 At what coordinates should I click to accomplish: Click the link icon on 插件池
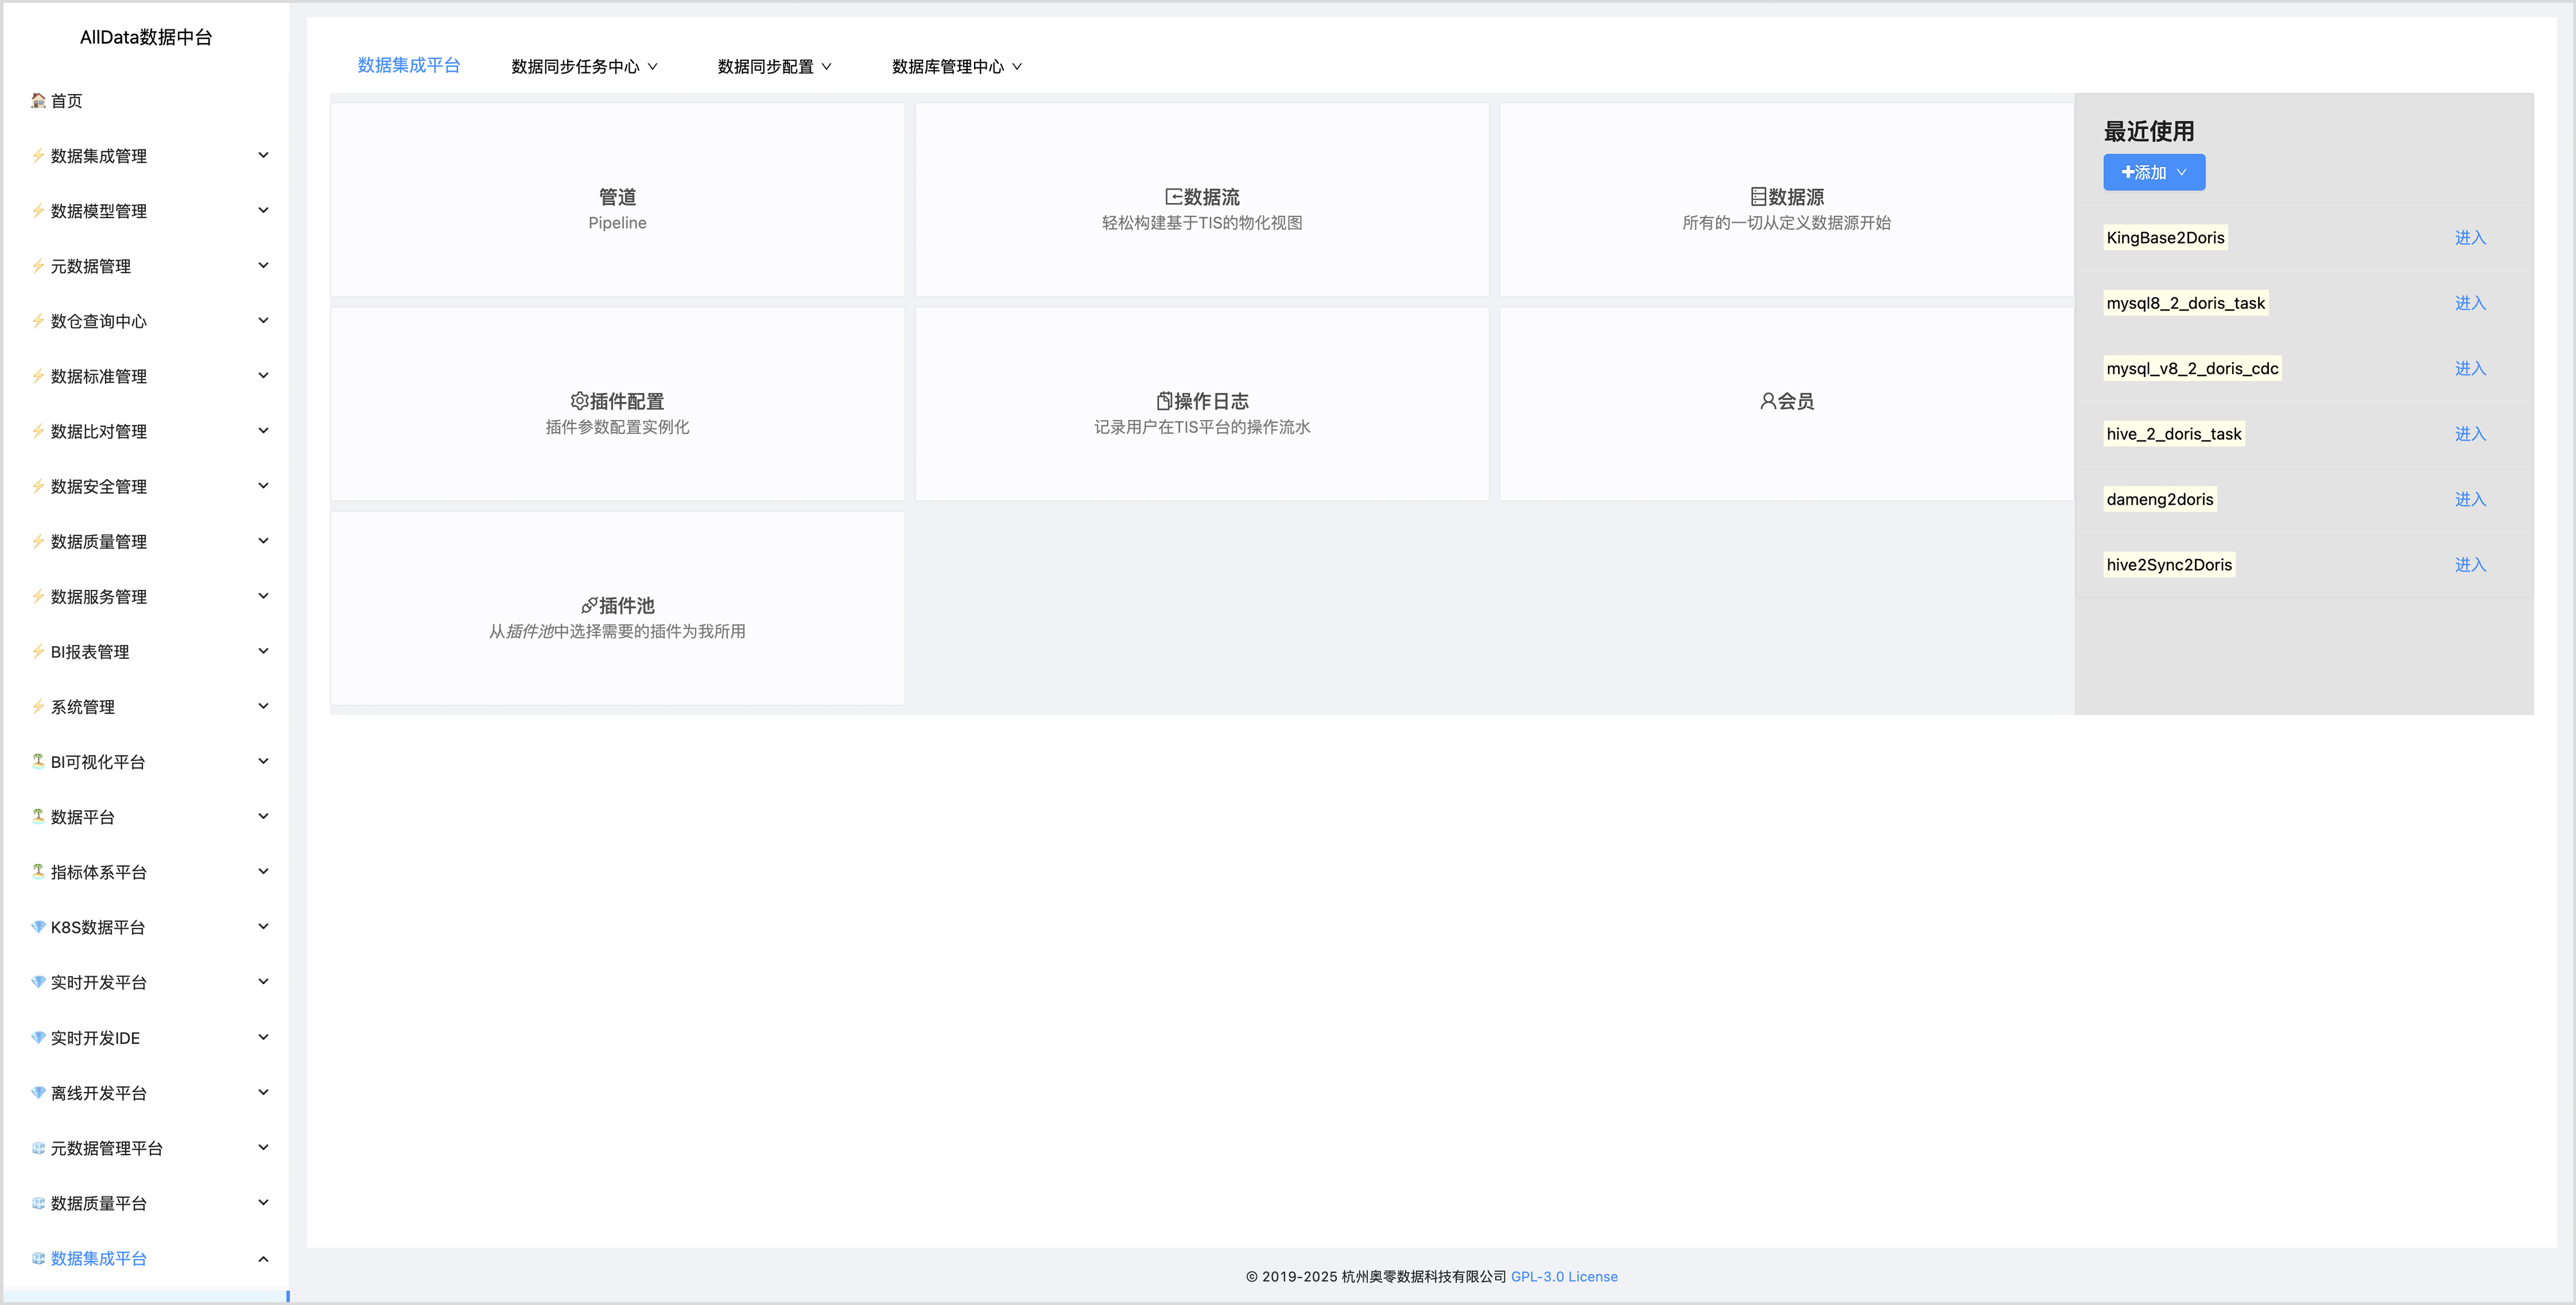589,606
